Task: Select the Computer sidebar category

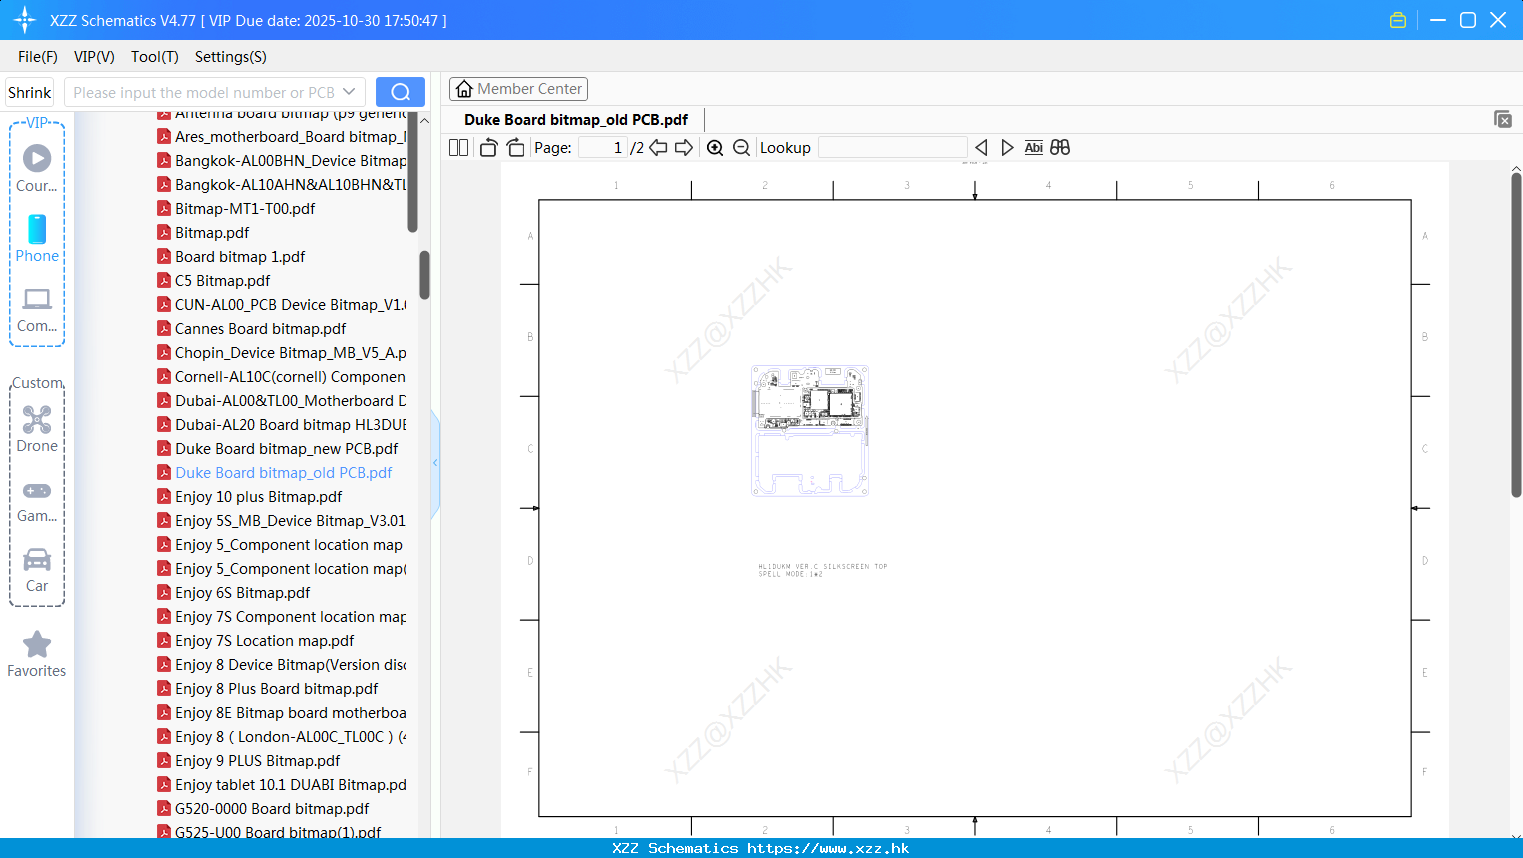Action: (x=37, y=309)
